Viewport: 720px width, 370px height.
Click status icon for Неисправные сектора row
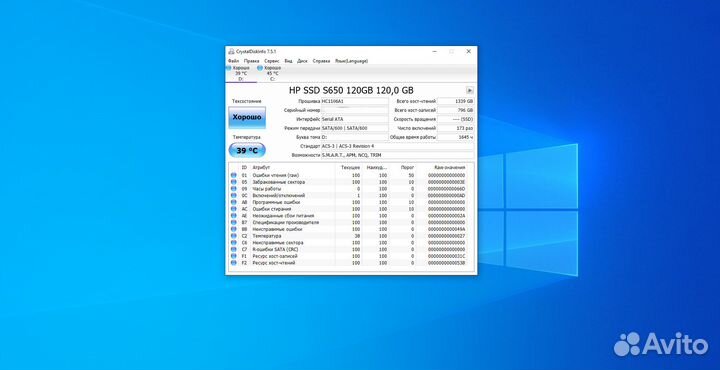click(233, 243)
